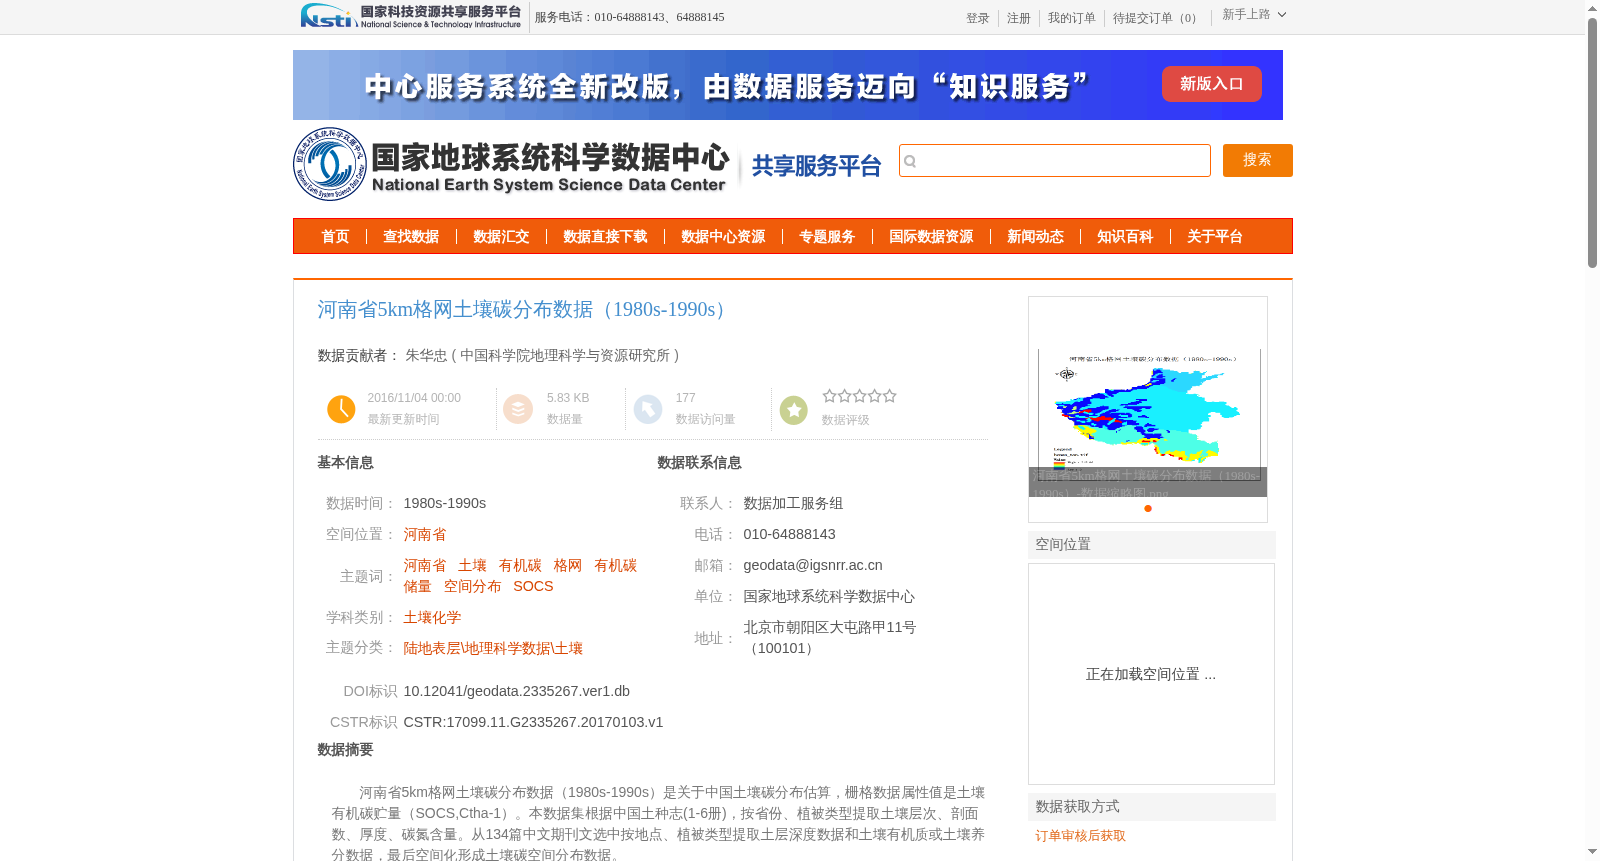Open the 数据中心资源 menu item
Screen dimensions: 1600x861
click(723, 237)
